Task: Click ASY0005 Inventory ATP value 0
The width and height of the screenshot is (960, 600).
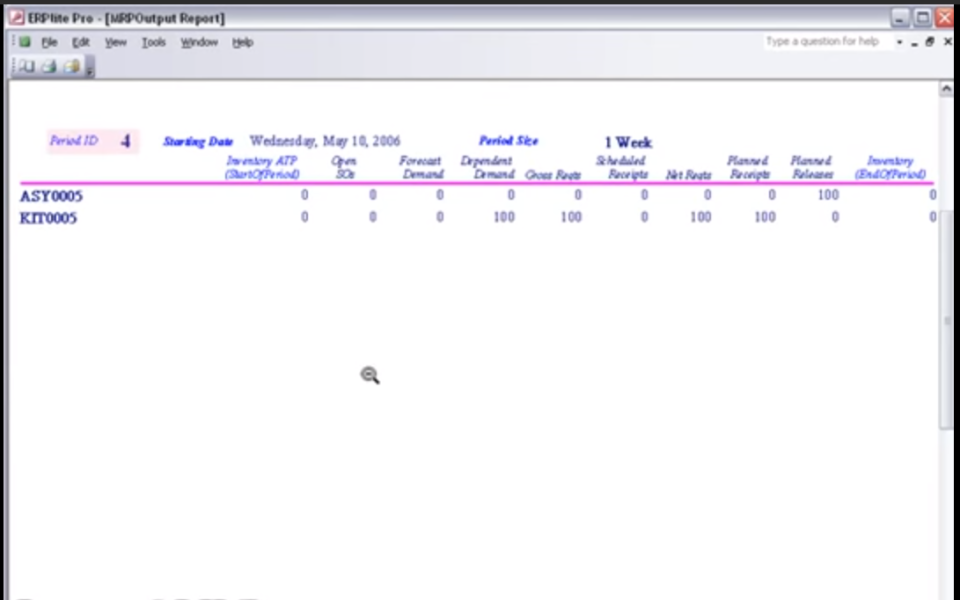Action: [304, 195]
